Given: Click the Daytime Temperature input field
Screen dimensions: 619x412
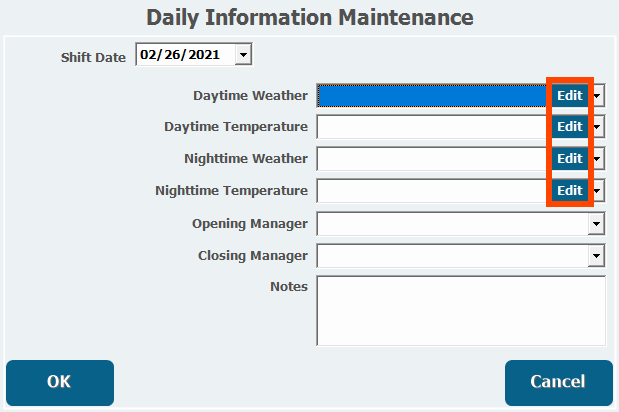Looking at the screenshot, I should point(434,127).
